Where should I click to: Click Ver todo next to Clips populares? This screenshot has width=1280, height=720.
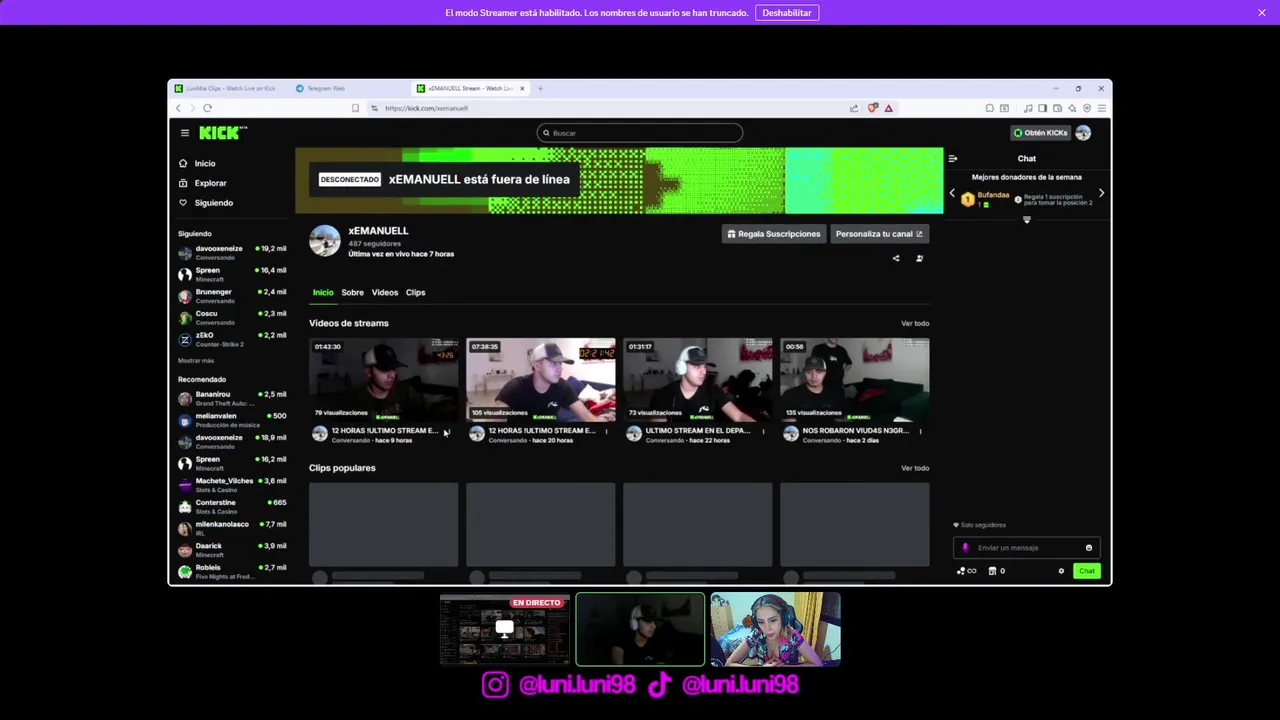tap(915, 468)
